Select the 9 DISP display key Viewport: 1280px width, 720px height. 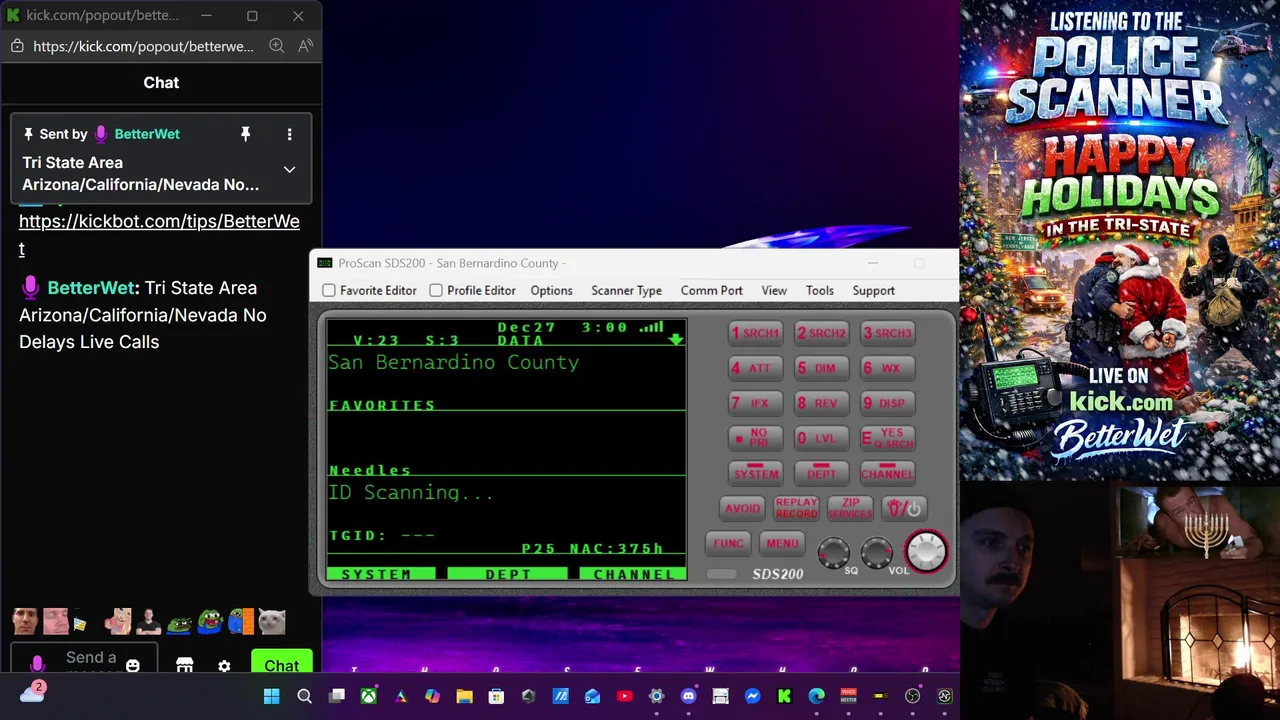(x=887, y=403)
